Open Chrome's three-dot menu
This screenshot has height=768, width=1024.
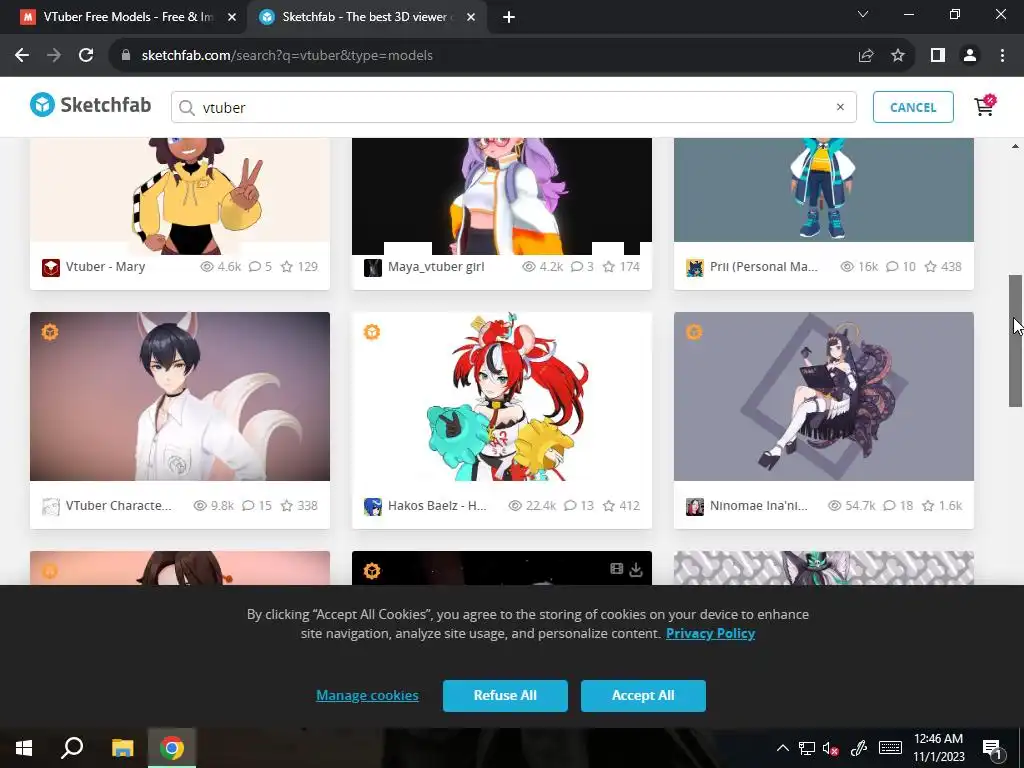coord(1002,56)
